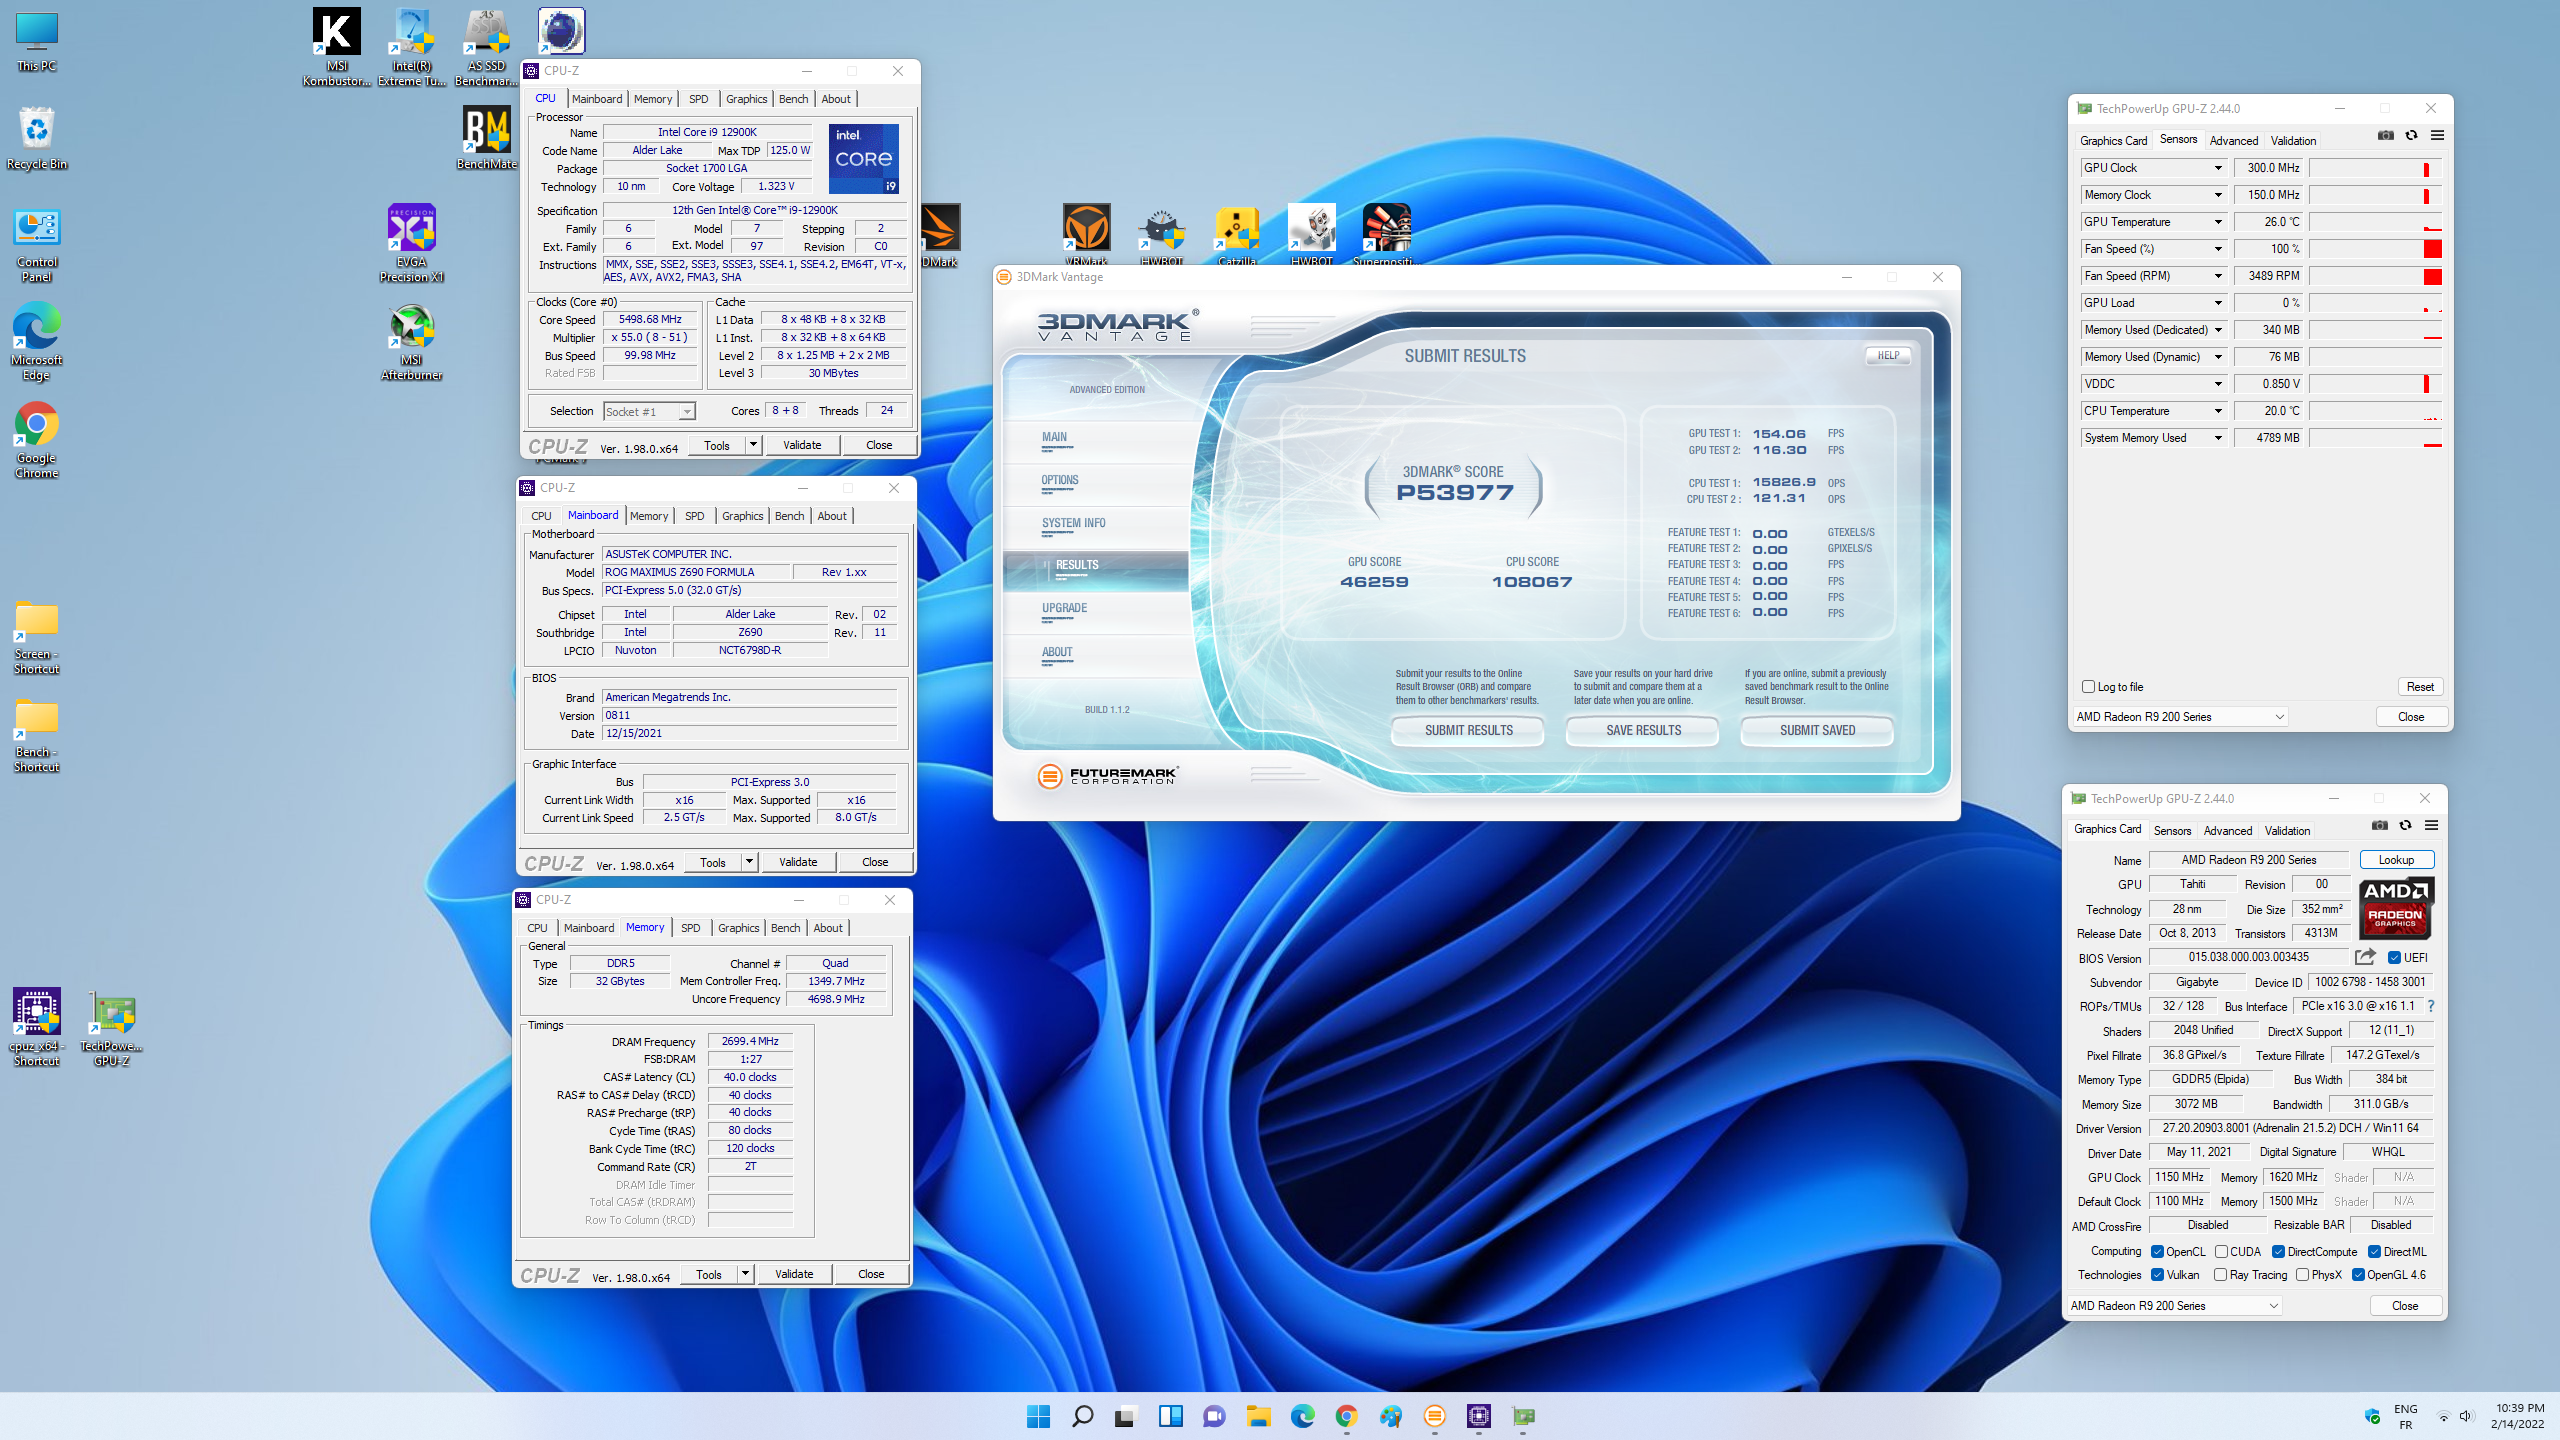The image size is (2560, 1440).
Task: Toggle CUDA checkbox
Action: [2221, 1252]
